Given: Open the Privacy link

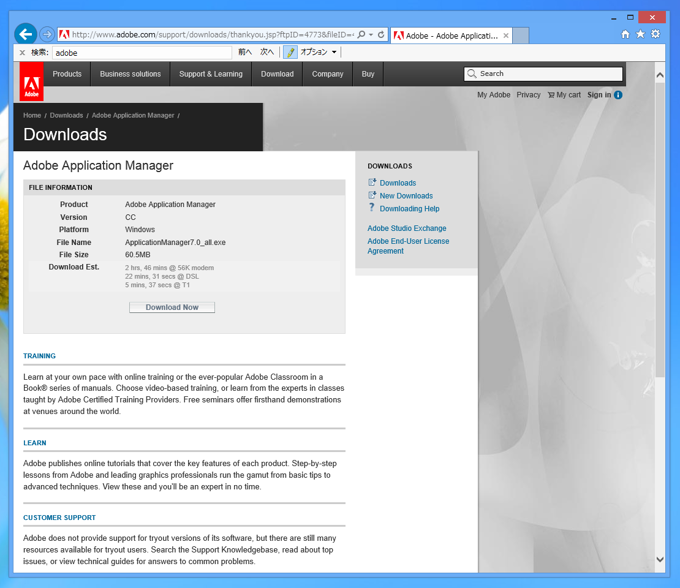Looking at the screenshot, I should coord(528,95).
